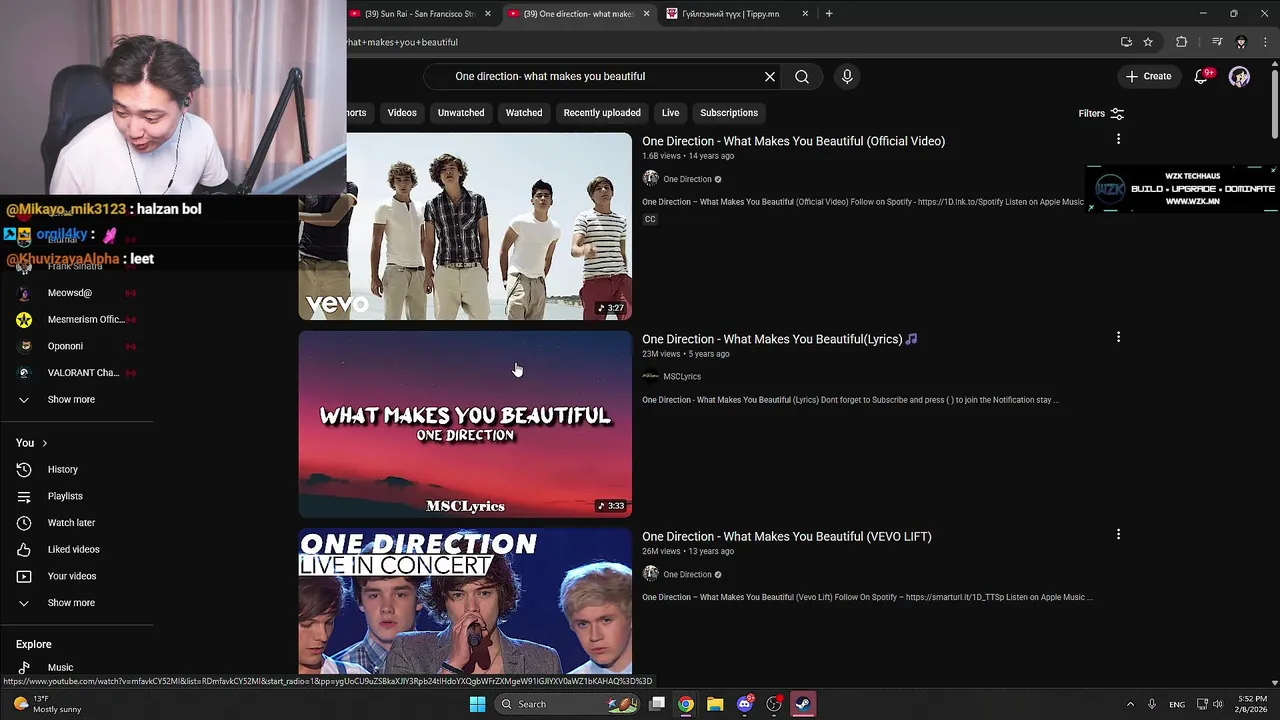
Task: Open more options for Lyrics video result
Action: pos(1118,337)
